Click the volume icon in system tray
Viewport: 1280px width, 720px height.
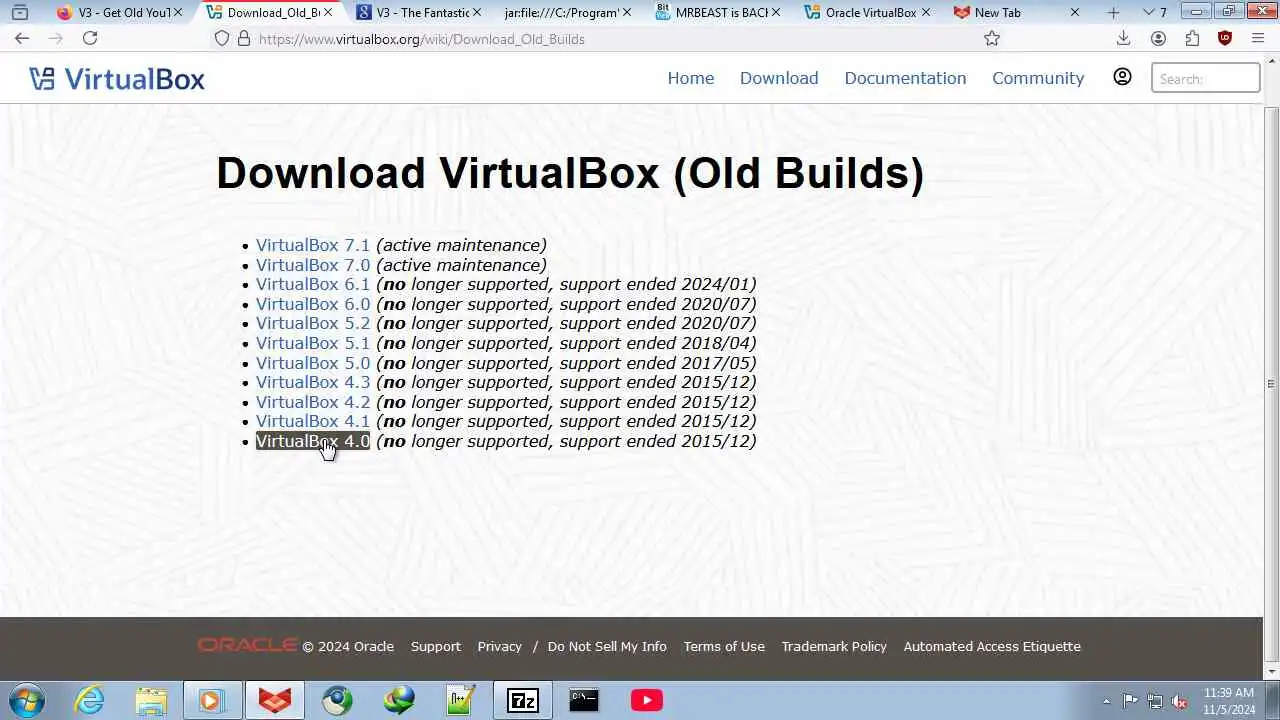1180,701
